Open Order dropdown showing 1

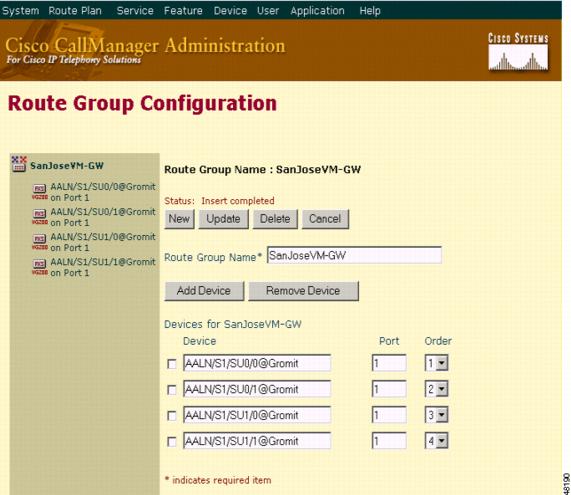(x=436, y=363)
